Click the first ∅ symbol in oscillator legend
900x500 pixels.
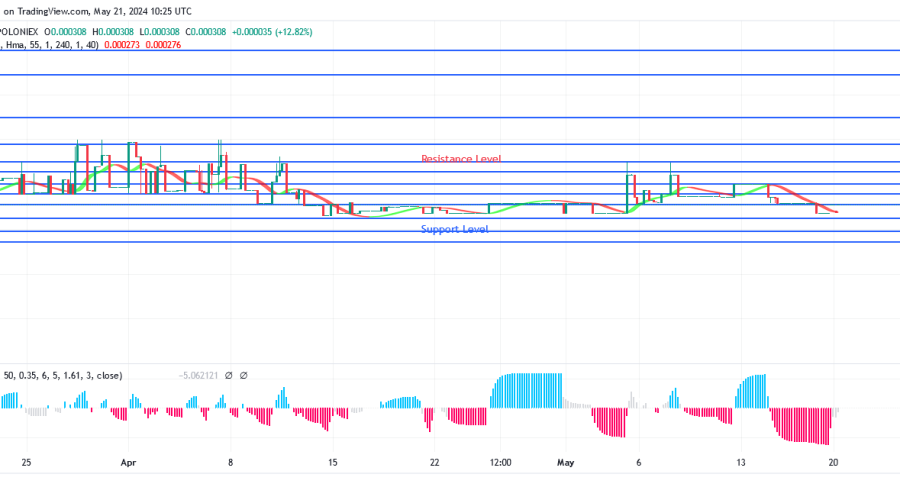pyautogui.click(x=229, y=376)
